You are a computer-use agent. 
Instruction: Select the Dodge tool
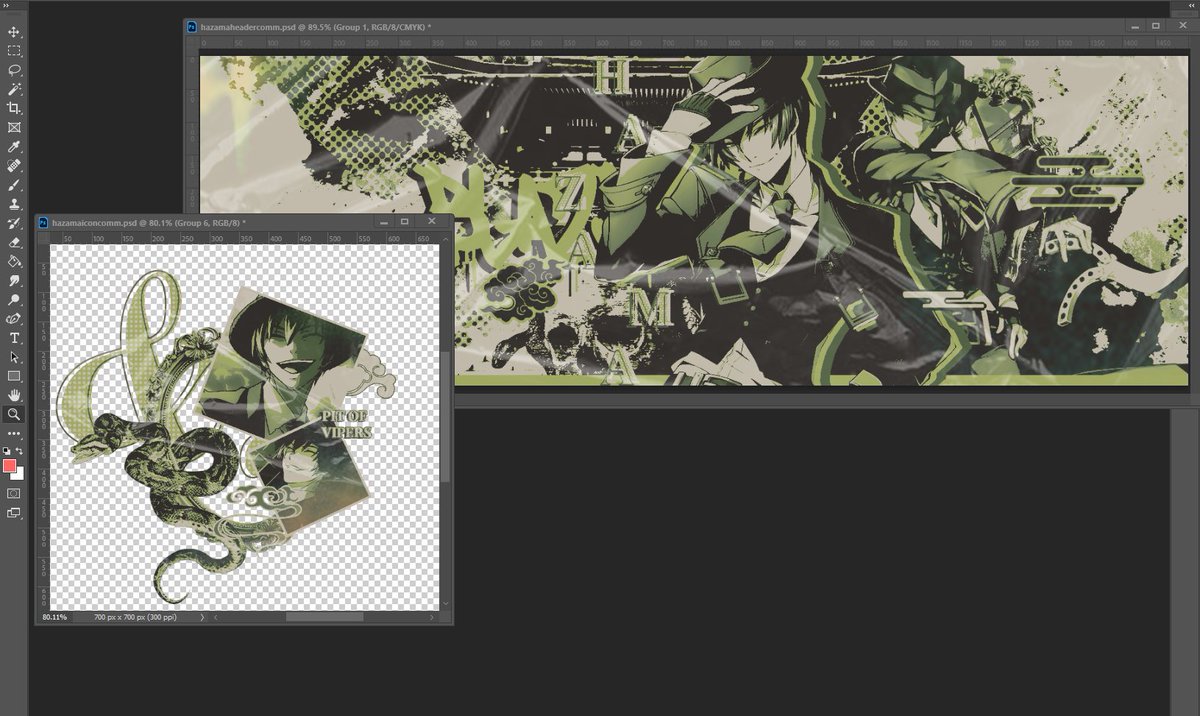(x=14, y=300)
